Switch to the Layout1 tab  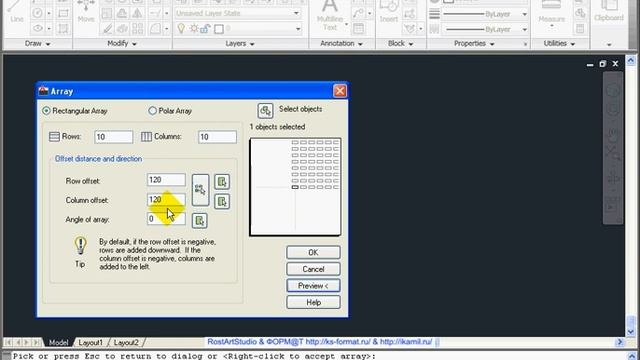(90, 342)
